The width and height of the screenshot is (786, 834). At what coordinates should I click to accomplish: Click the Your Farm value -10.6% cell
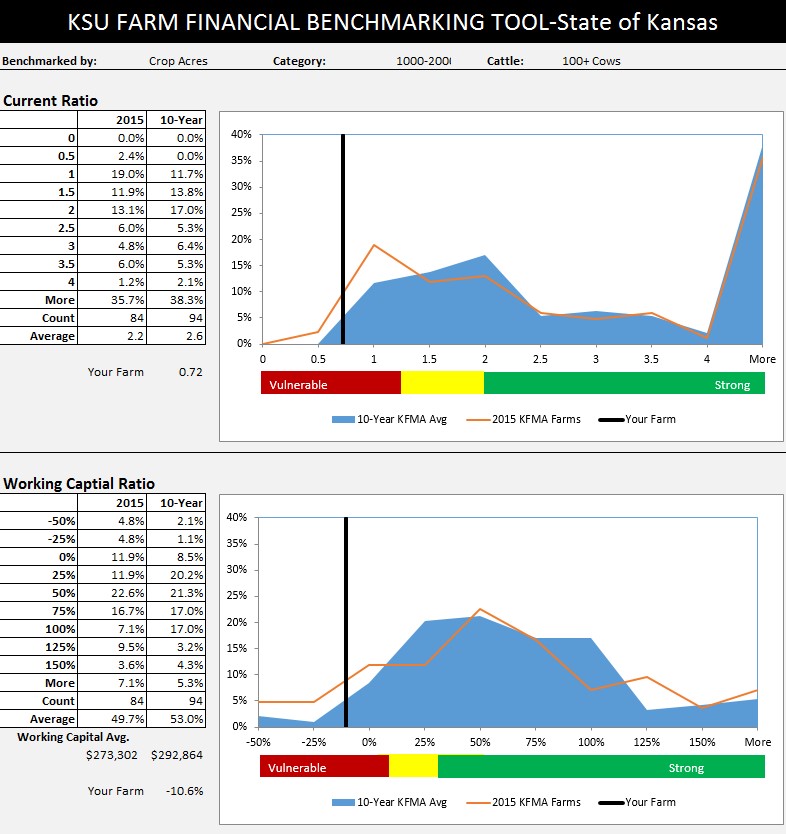[x=185, y=791]
